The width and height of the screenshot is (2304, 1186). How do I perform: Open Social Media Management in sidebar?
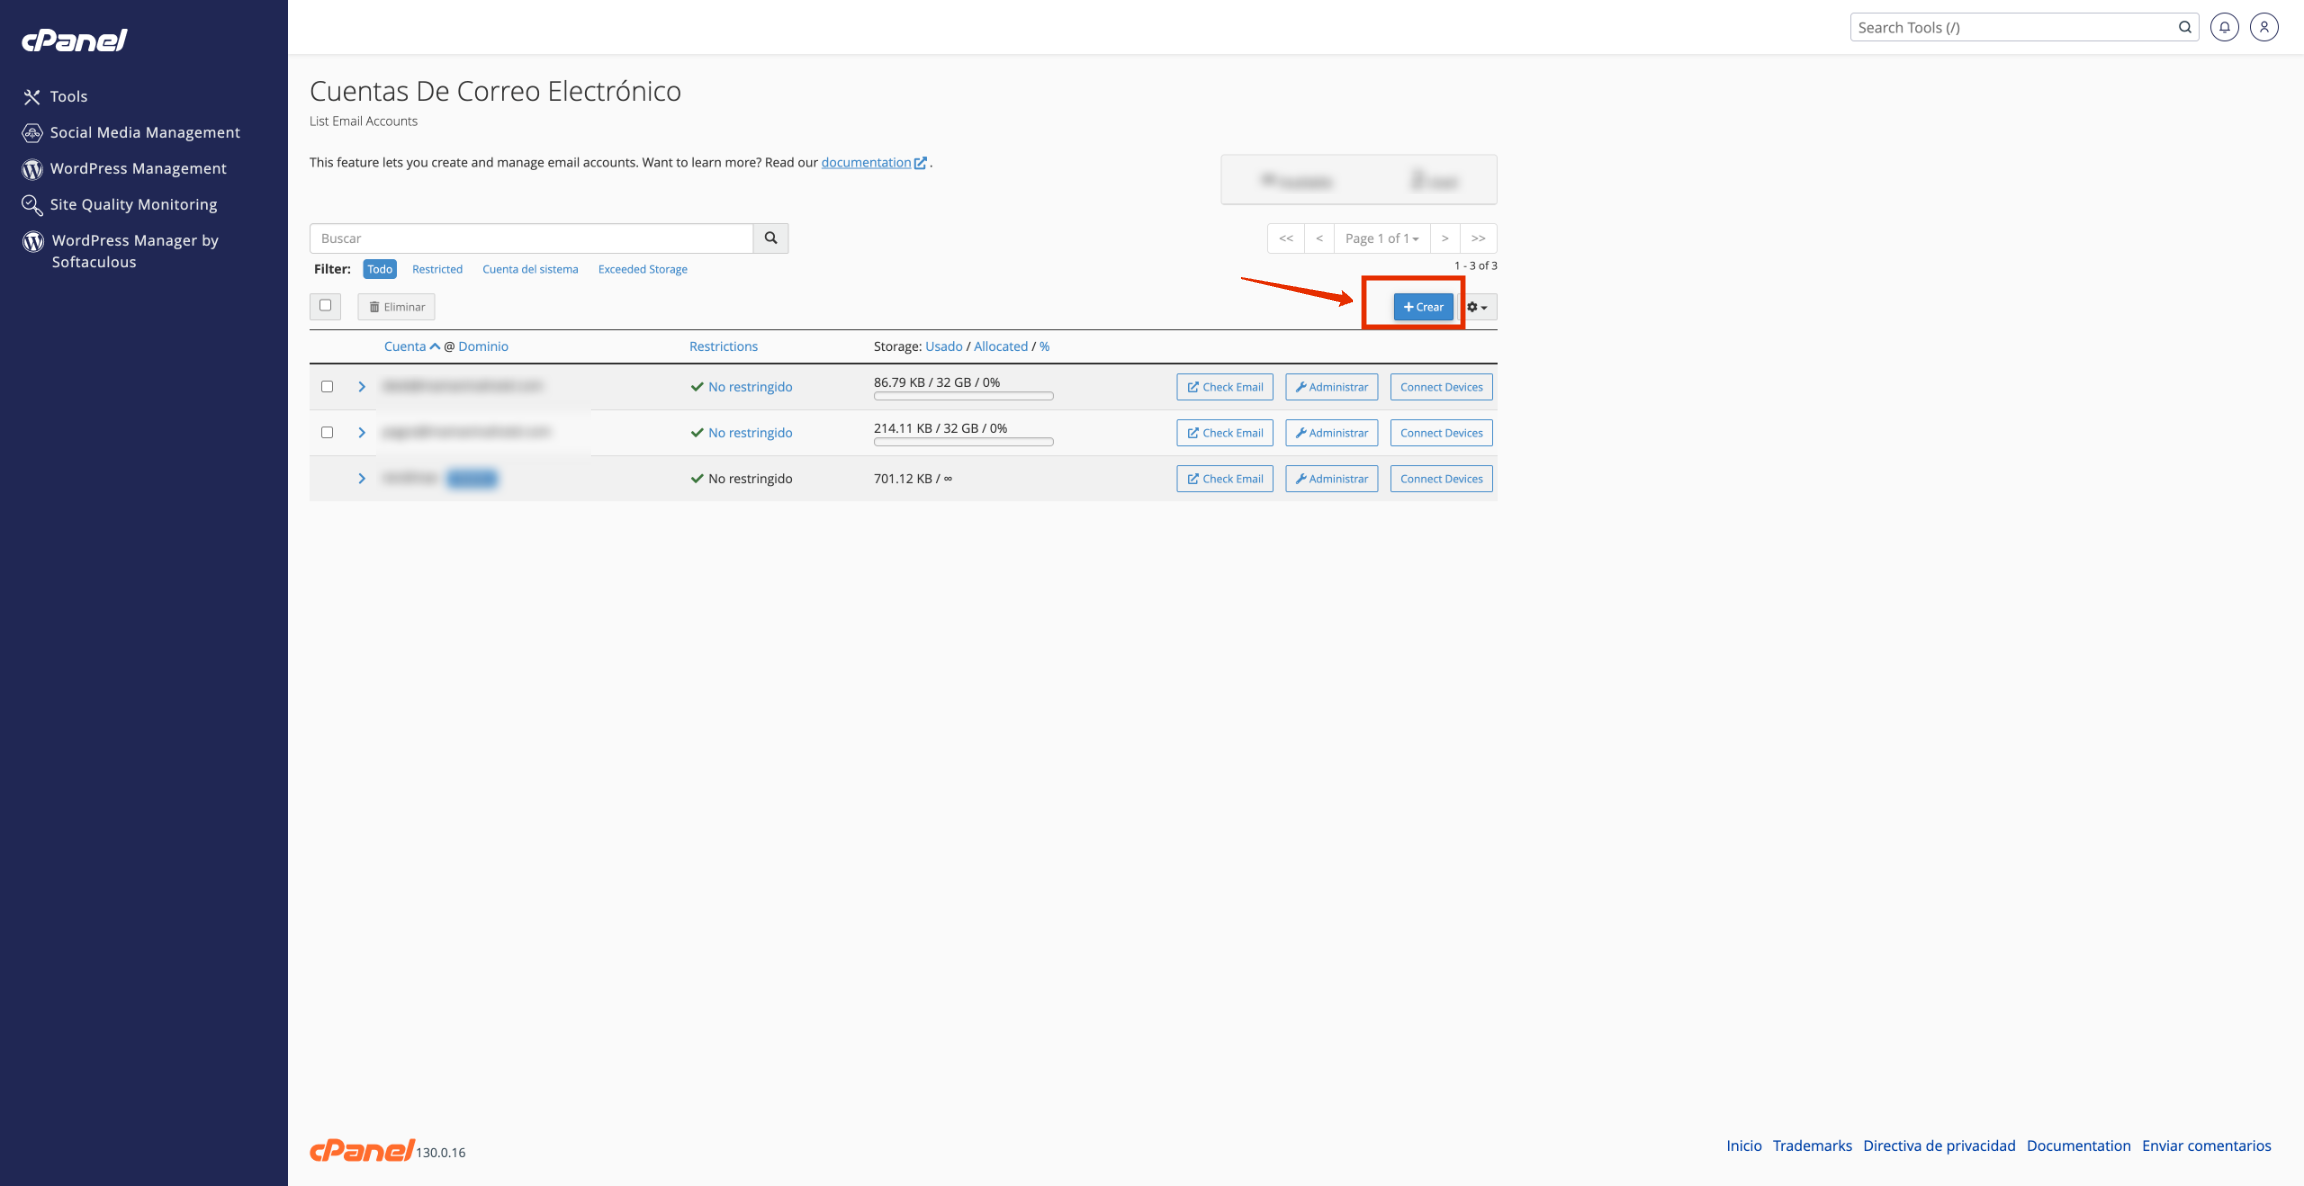point(144,132)
